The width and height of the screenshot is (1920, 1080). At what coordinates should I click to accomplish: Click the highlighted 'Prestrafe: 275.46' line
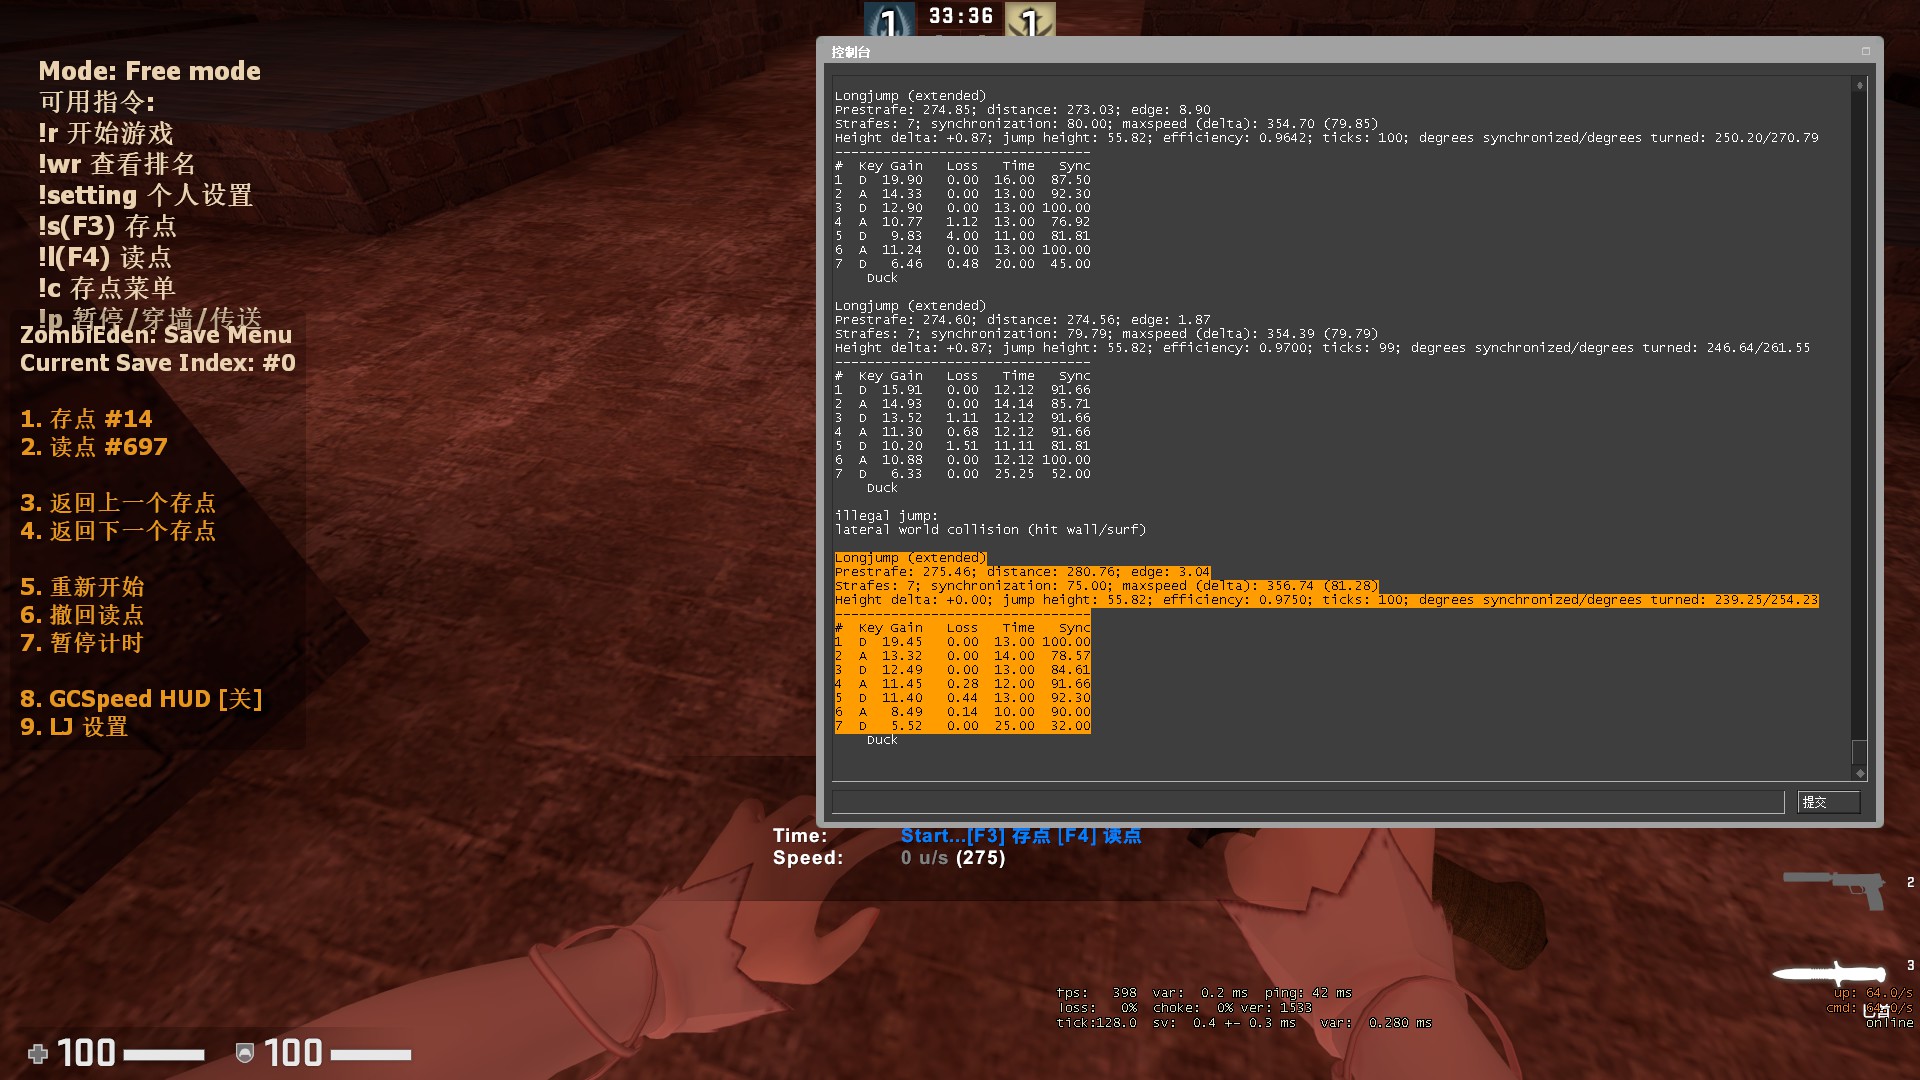point(1022,572)
